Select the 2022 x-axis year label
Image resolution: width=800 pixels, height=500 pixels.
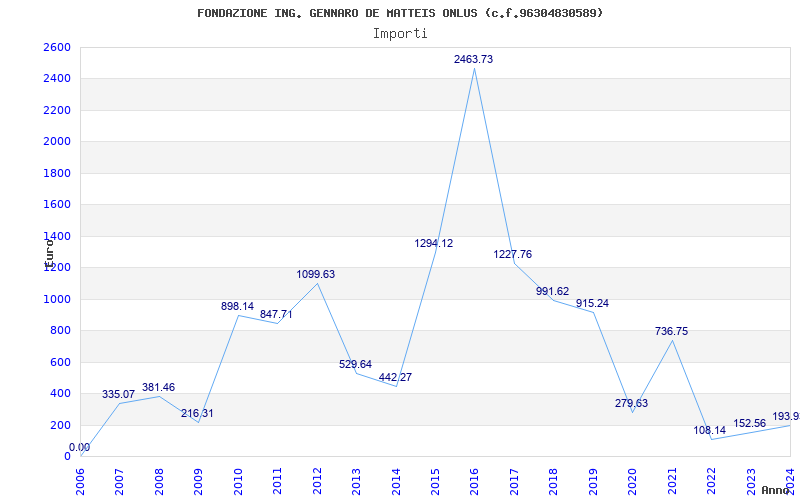711,481
